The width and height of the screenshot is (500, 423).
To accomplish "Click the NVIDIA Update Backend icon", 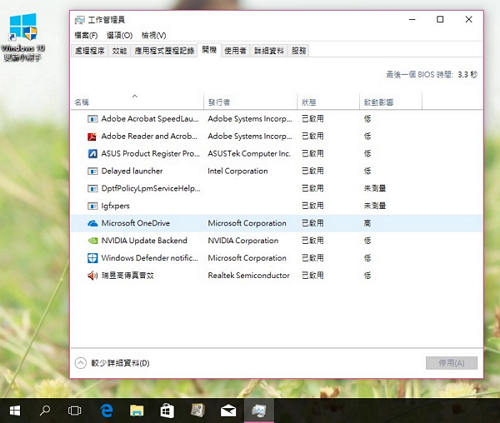I will (92, 241).
